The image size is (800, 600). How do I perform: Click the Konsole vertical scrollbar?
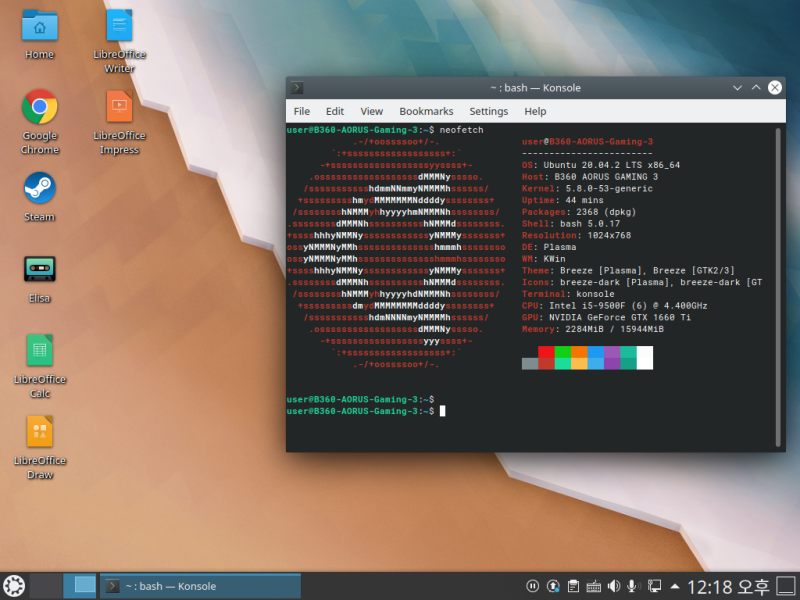click(x=778, y=287)
